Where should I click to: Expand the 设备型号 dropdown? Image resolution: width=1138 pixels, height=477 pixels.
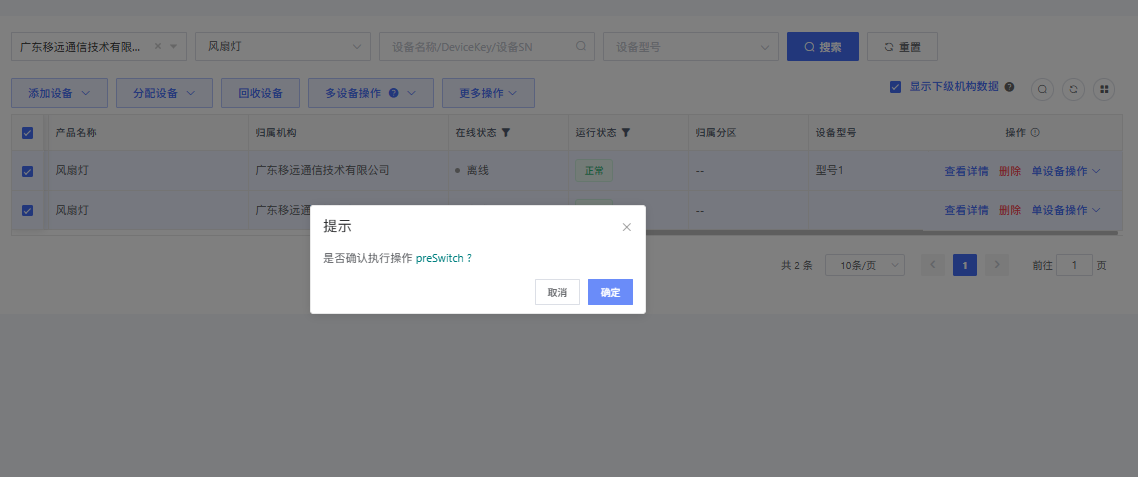690,46
